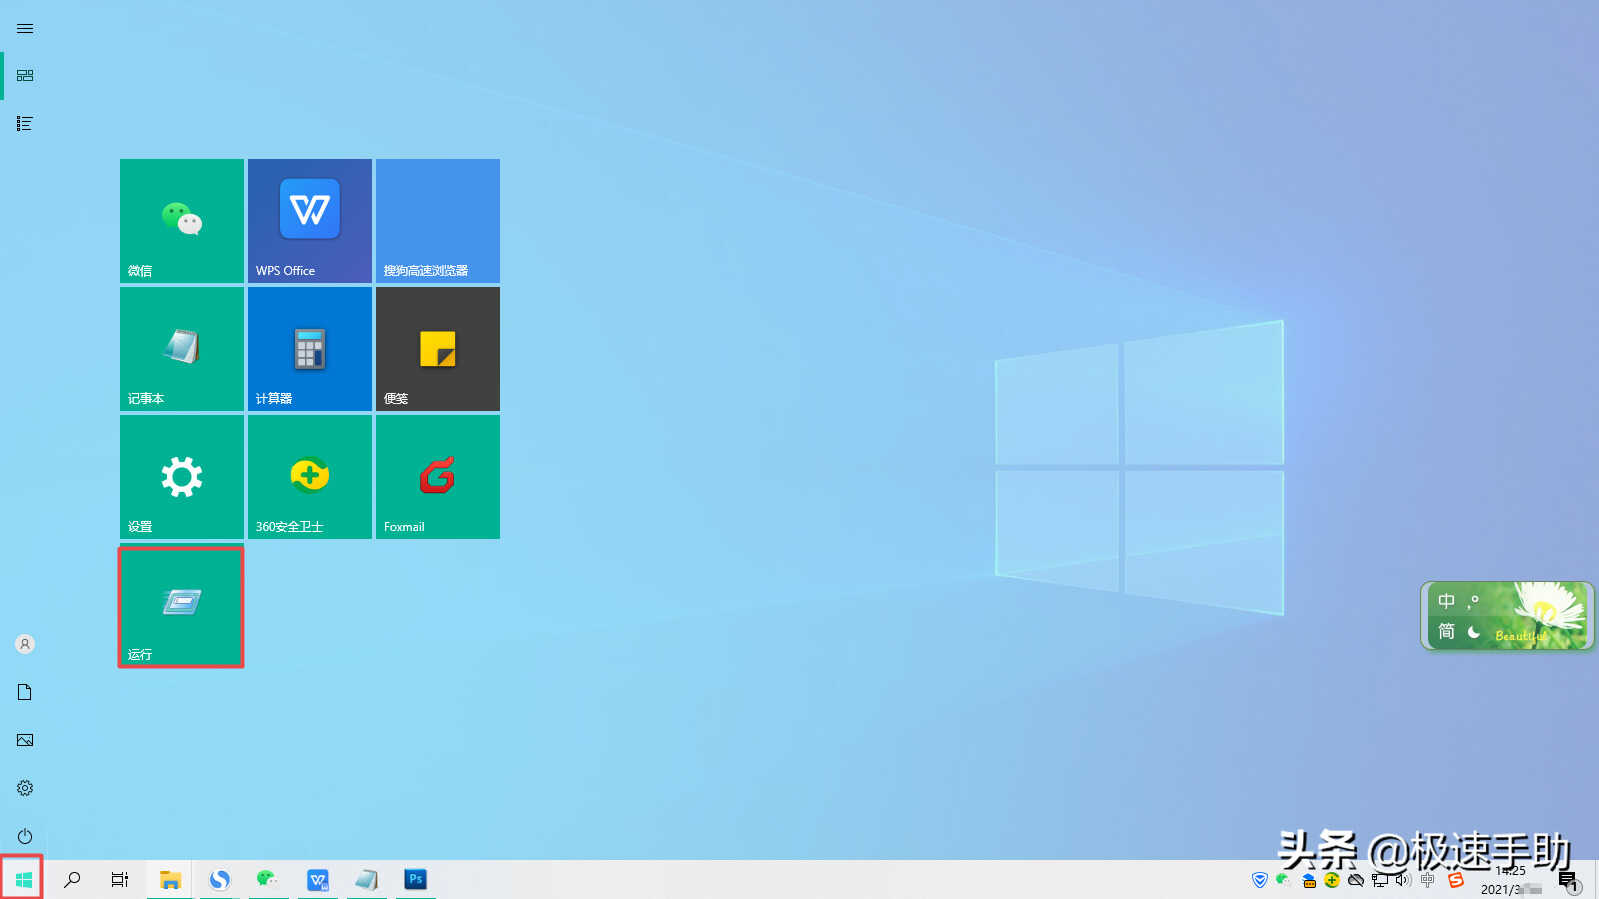Open the 微信 (WeChat) tile

click(182, 221)
